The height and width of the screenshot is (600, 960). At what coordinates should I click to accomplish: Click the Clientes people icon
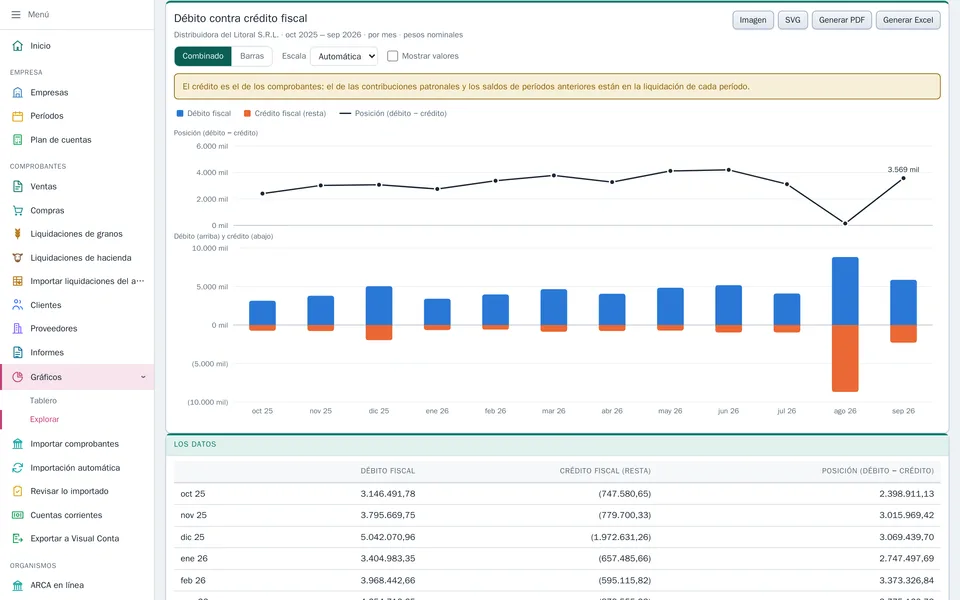point(18,305)
